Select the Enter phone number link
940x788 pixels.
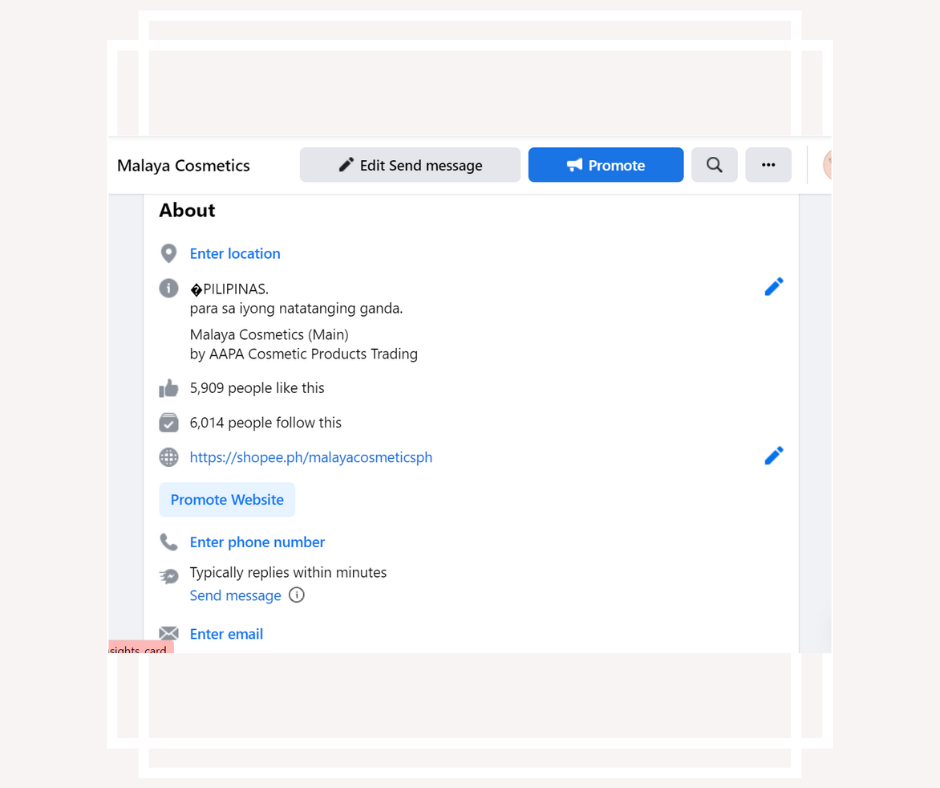point(257,542)
